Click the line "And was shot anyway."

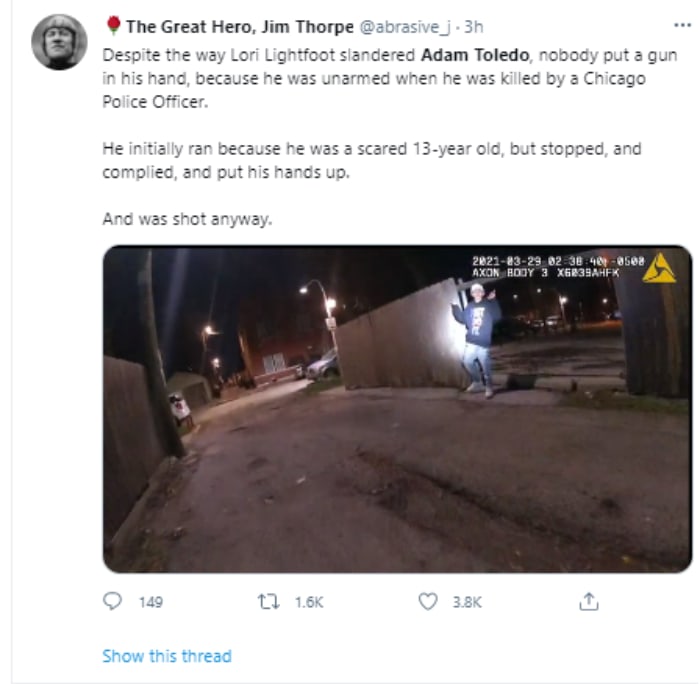[x=187, y=219]
